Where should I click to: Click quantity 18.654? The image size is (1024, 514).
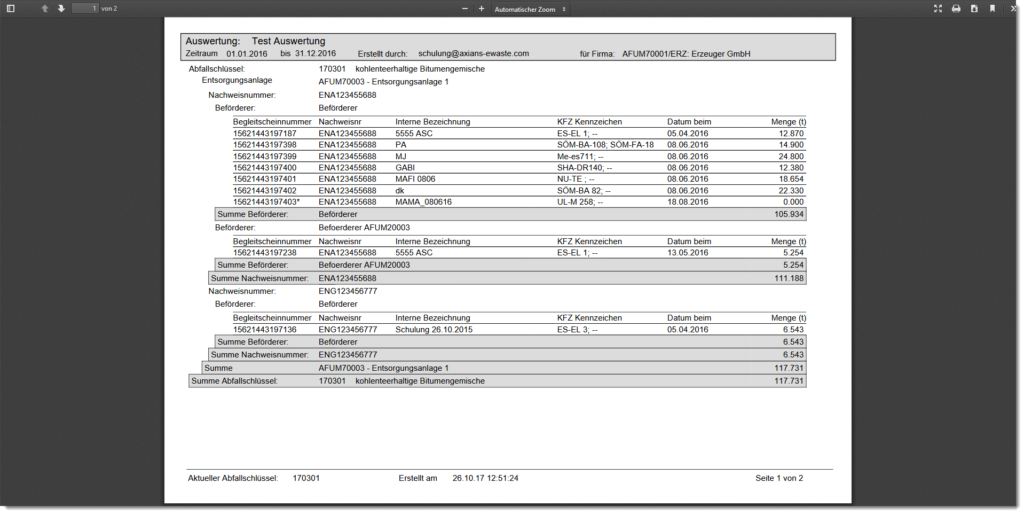[x=791, y=179]
